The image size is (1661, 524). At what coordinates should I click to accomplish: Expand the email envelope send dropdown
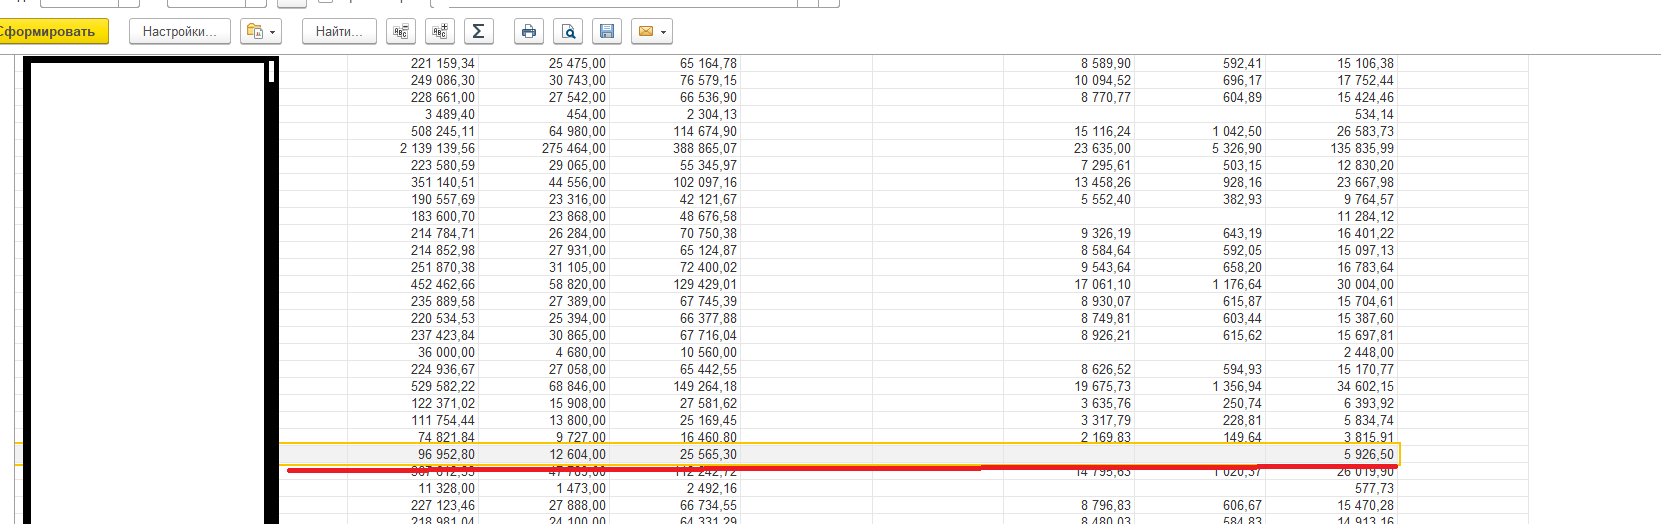click(652, 32)
